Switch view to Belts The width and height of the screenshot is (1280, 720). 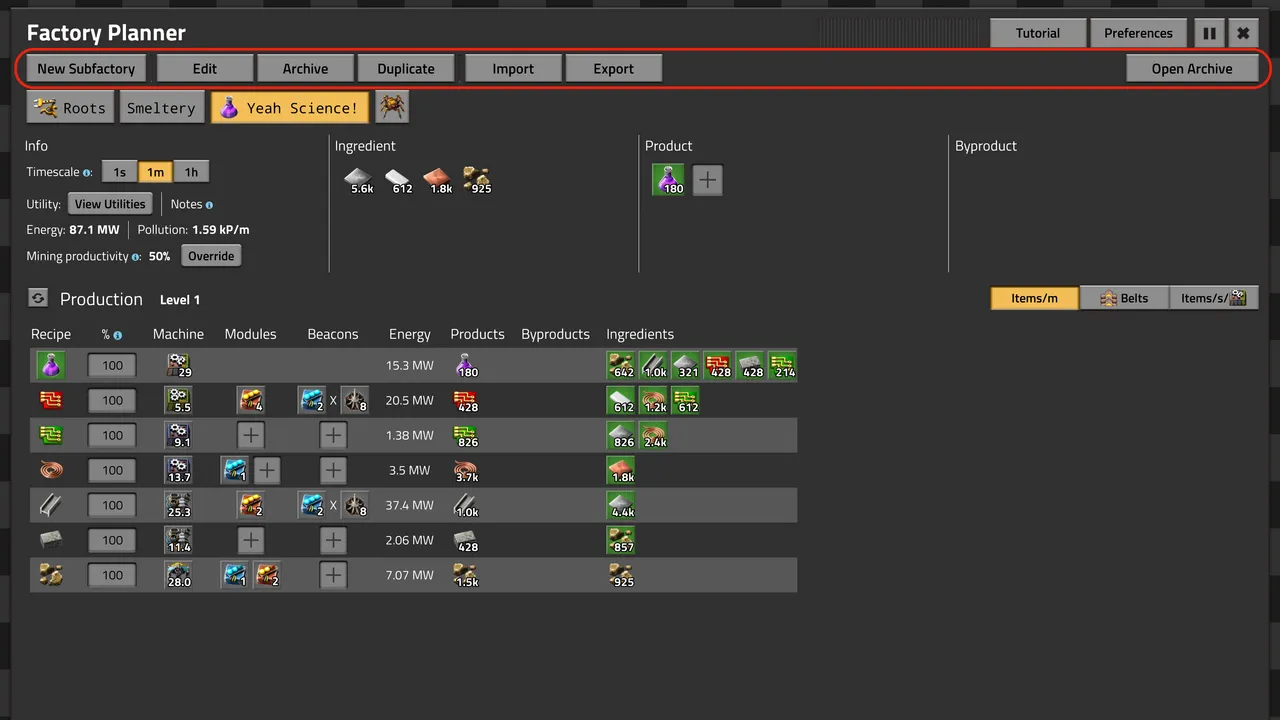click(1124, 298)
